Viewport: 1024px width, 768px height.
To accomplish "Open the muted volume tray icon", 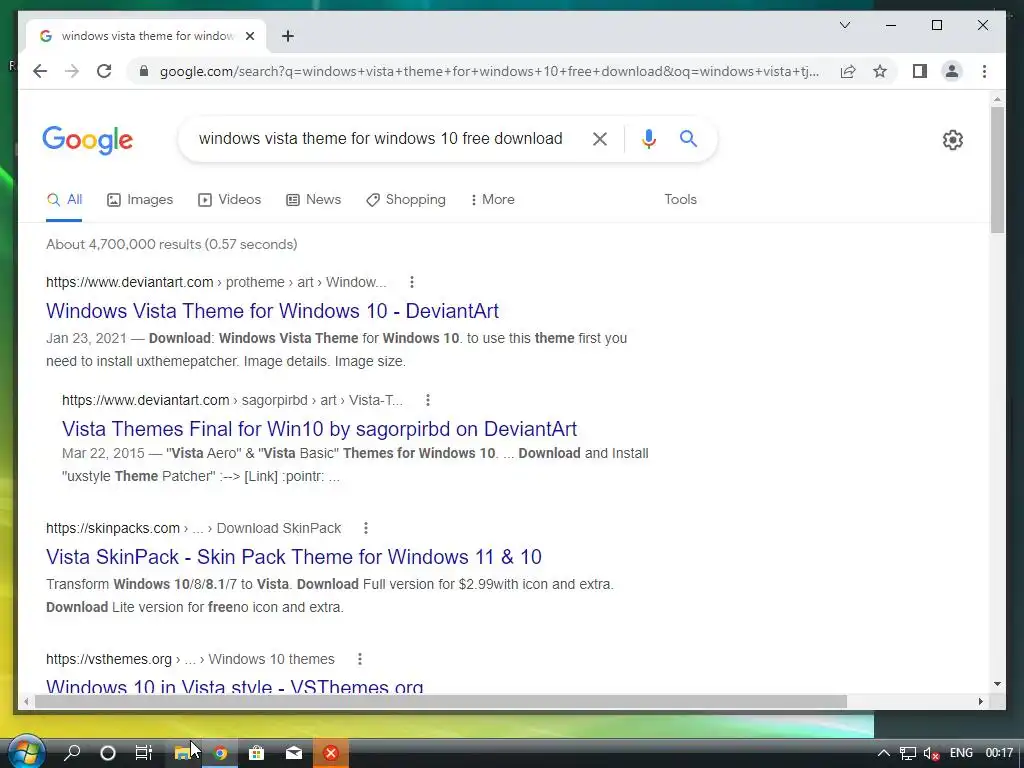I will point(931,753).
